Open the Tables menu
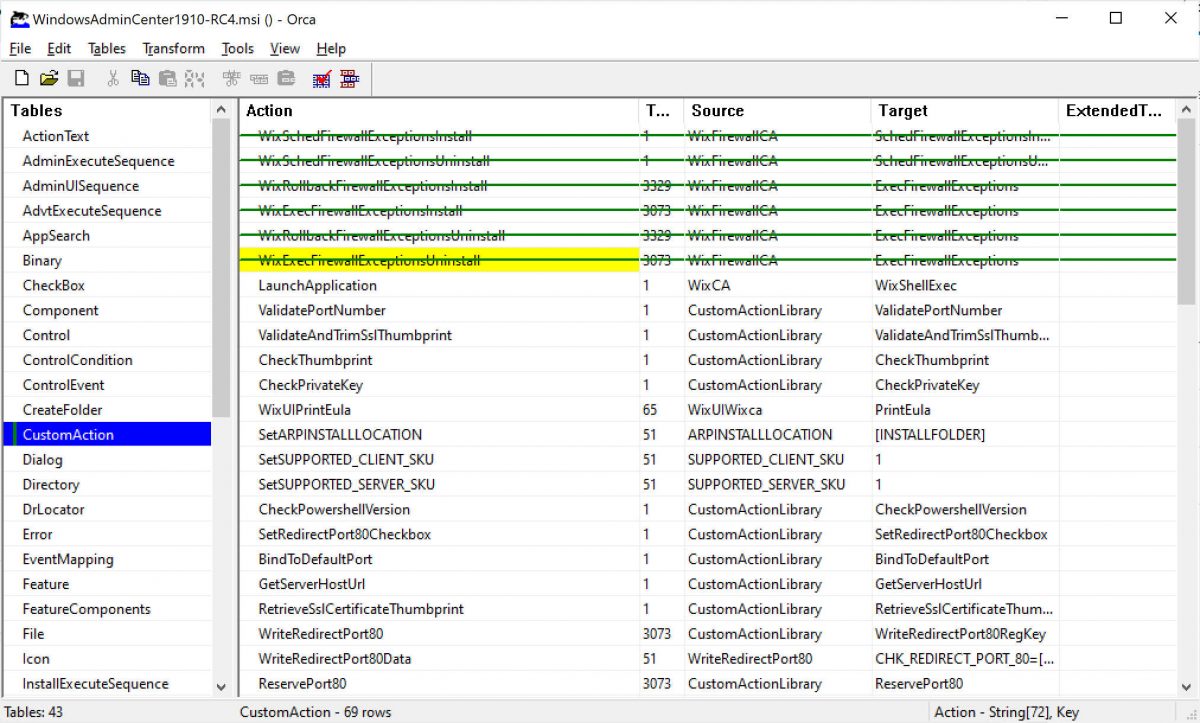The width and height of the screenshot is (1200, 723). coord(106,48)
